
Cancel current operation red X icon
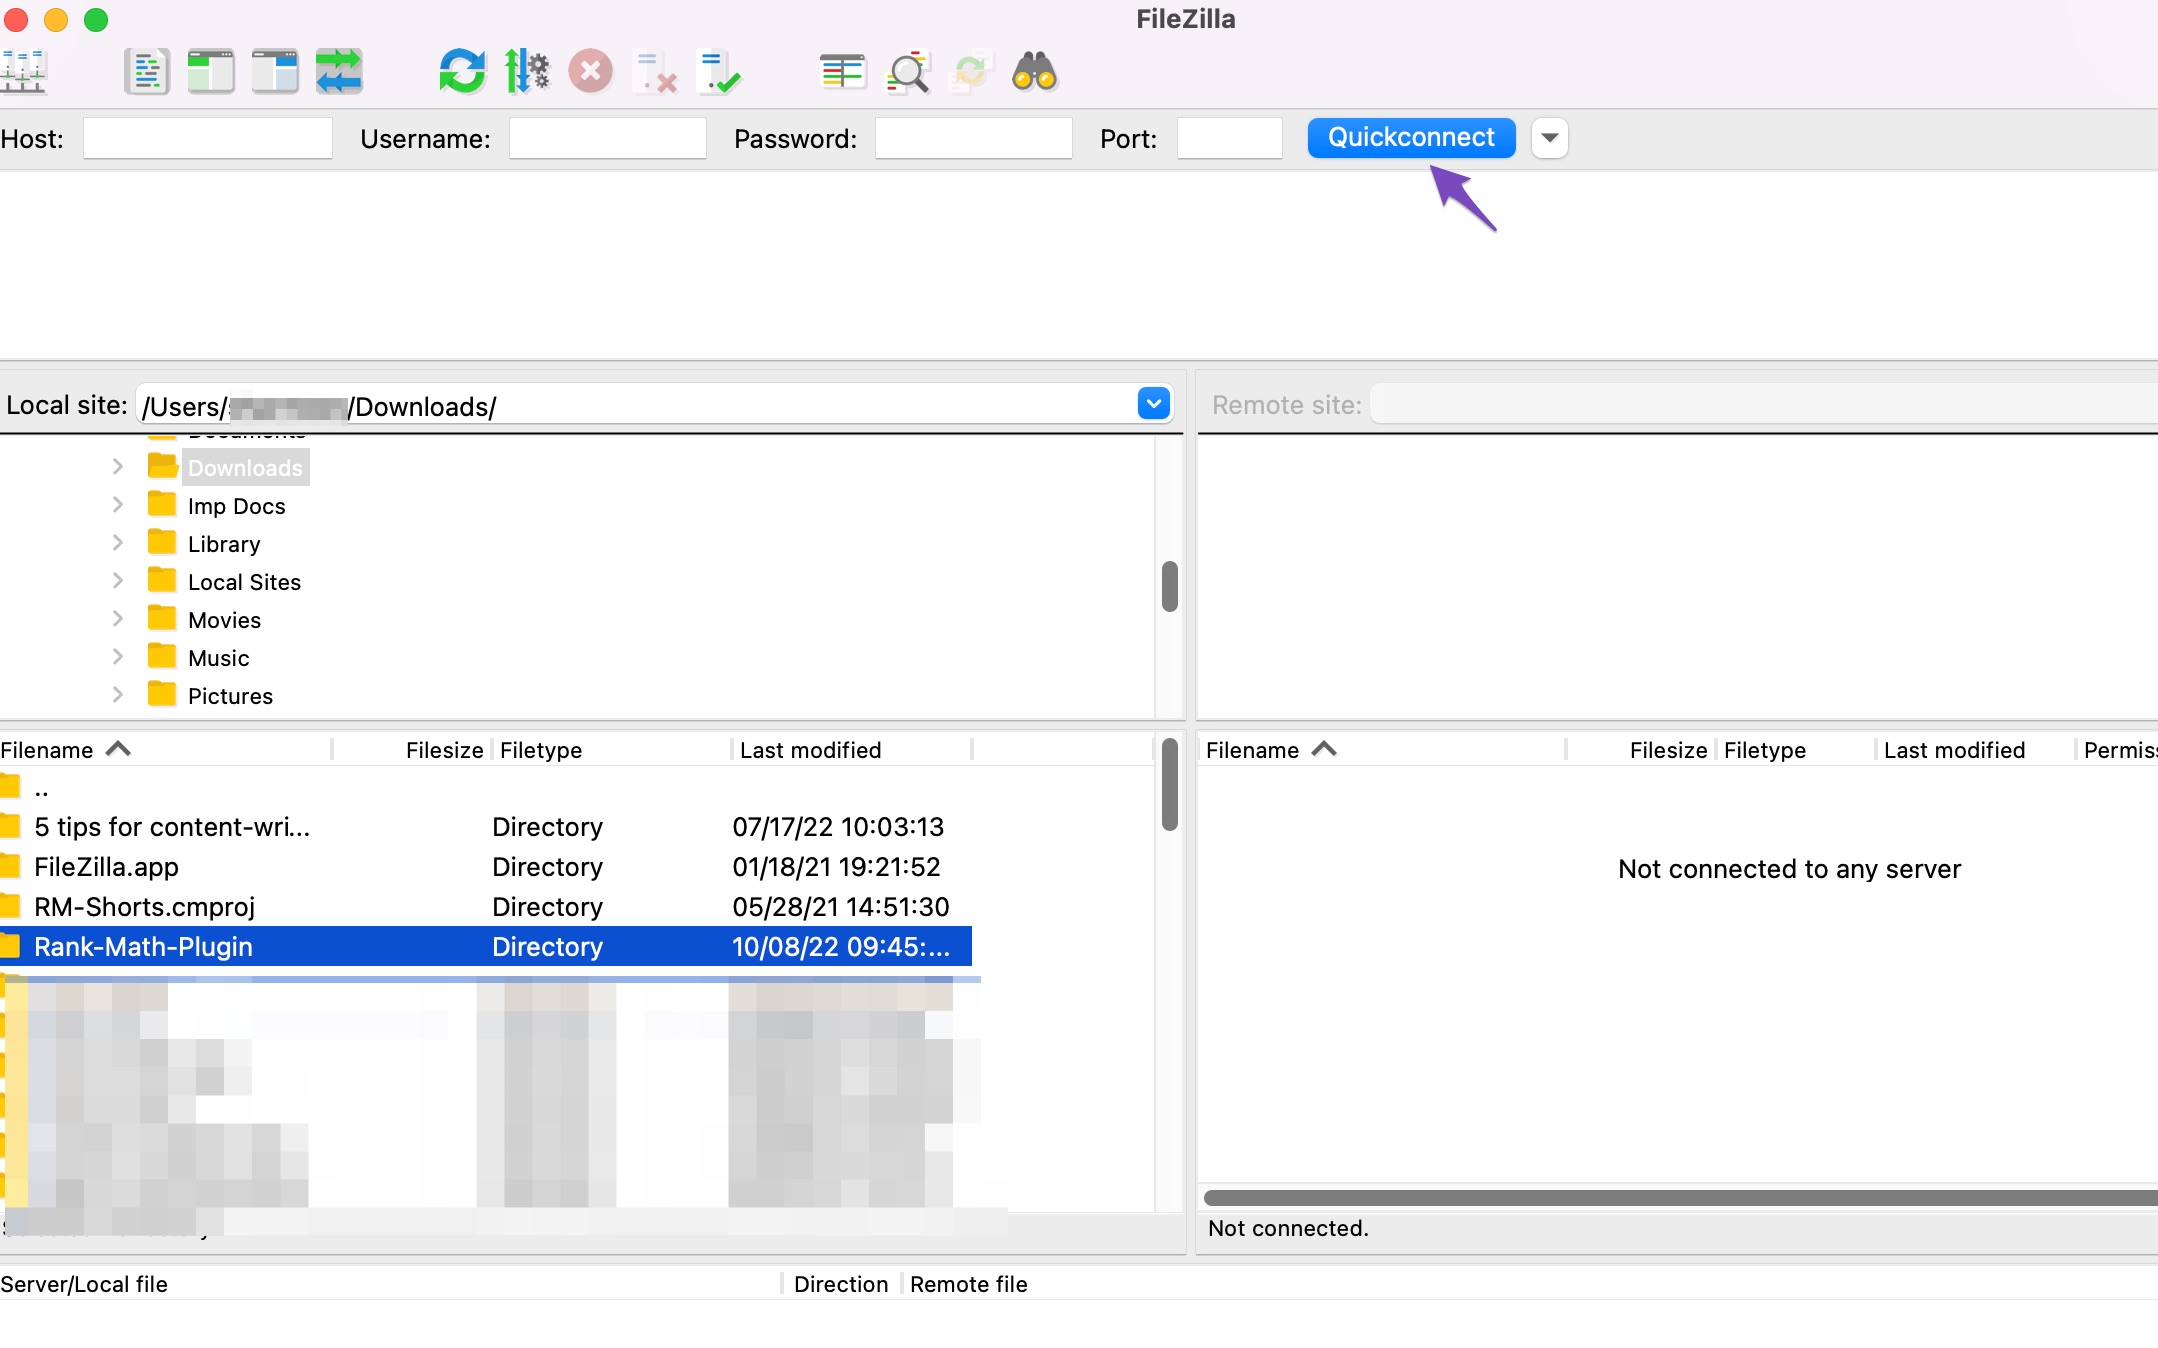591,72
